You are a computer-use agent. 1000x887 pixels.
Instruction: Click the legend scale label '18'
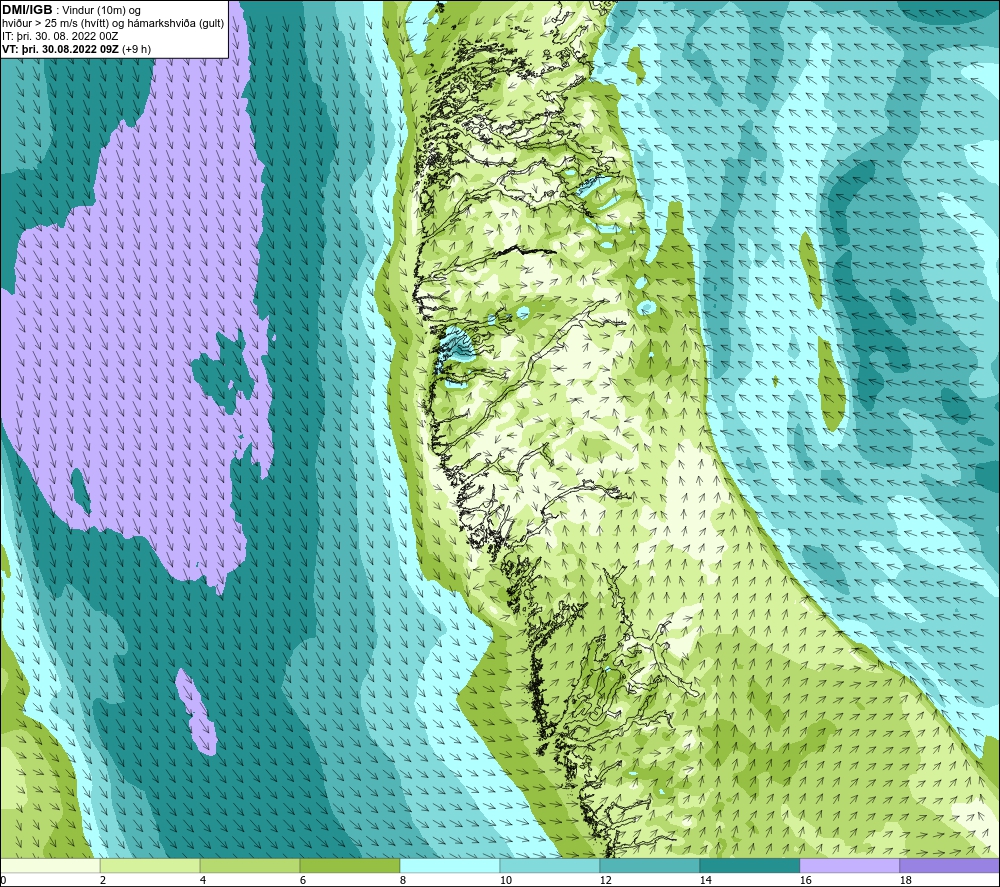(x=905, y=880)
